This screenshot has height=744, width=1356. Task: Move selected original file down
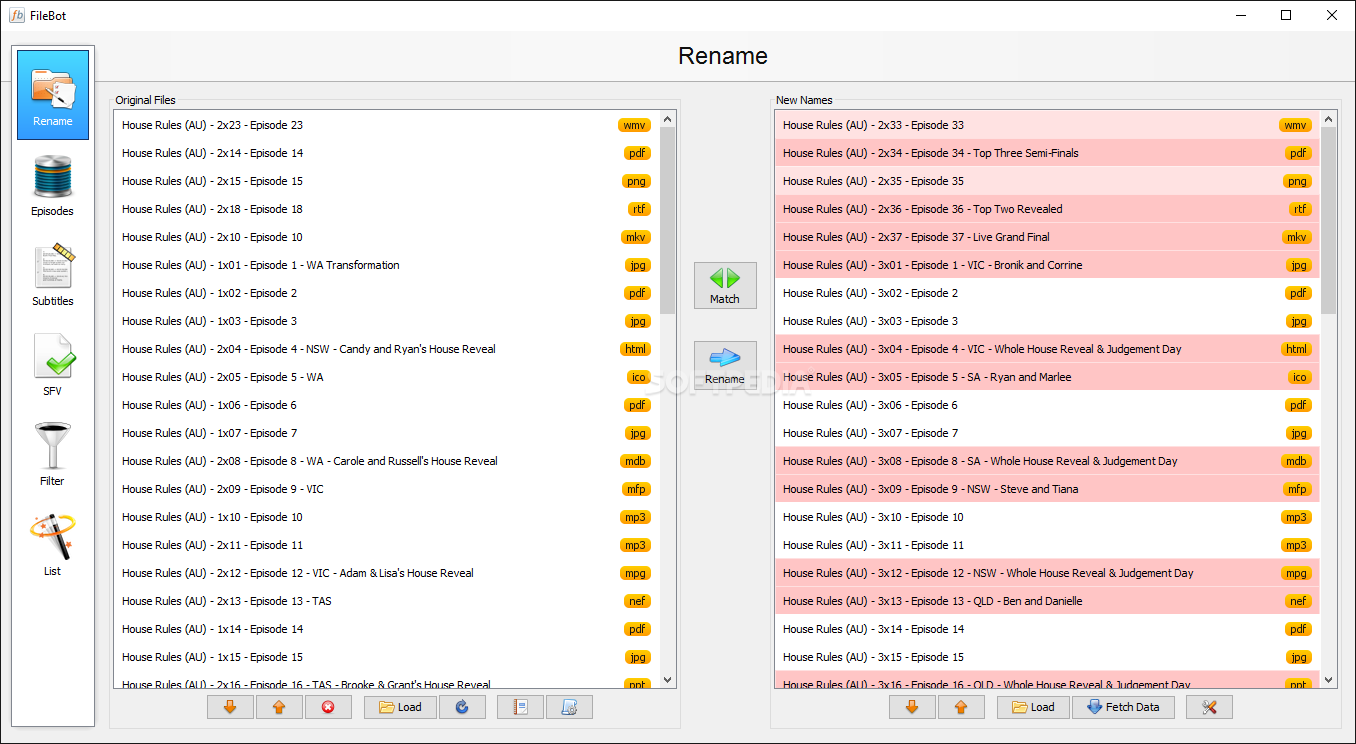230,707
